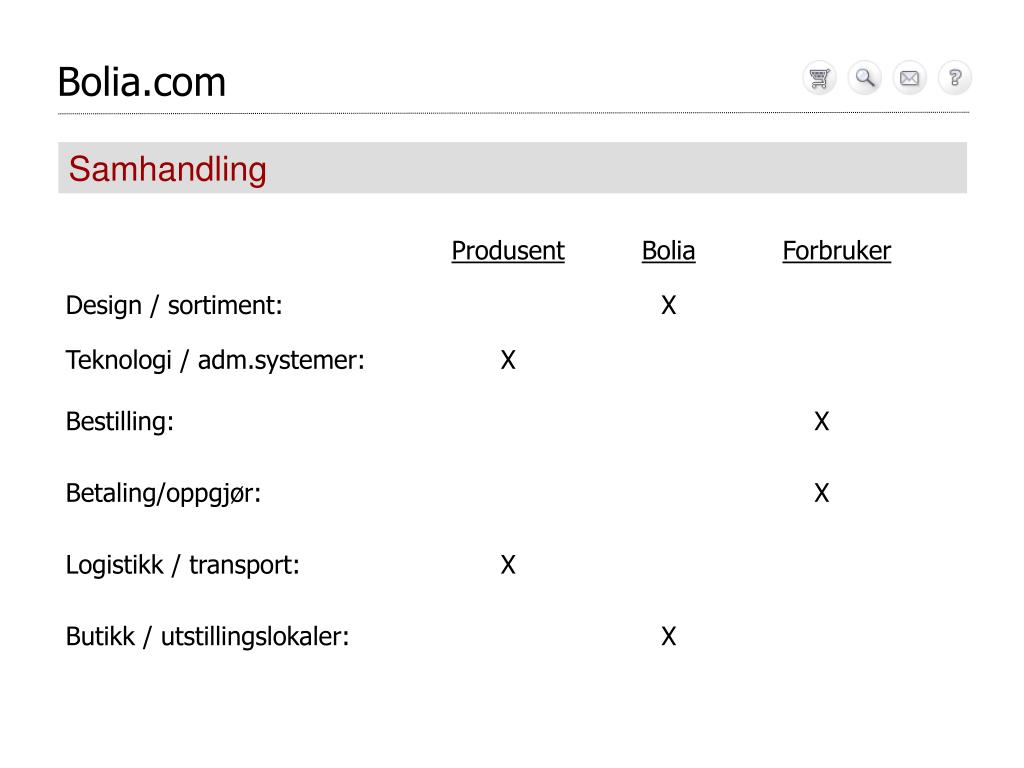Select the Butikk / utstillingslokaler label
This screenshot has width=1024, height=768.
207,637
